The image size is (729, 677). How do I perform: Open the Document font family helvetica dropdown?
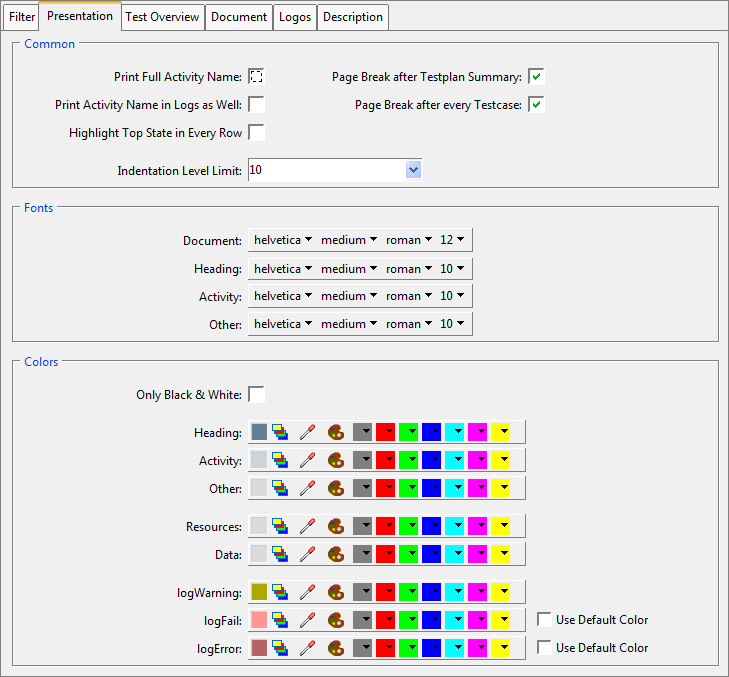pyautogui.click(x=283, y=240)
